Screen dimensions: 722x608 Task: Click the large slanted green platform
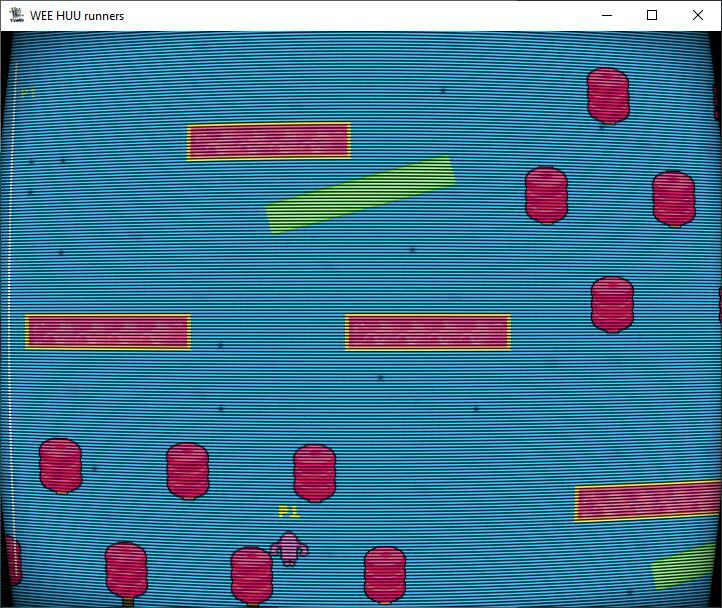click(x=360, y=195)
